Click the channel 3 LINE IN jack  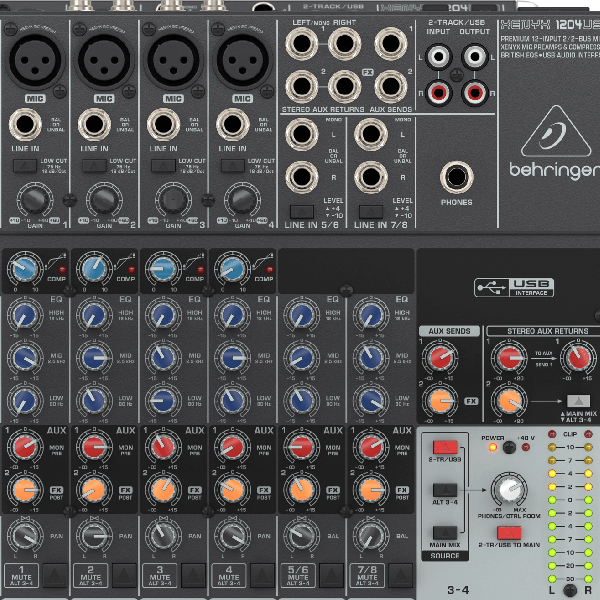click(163, 124)
